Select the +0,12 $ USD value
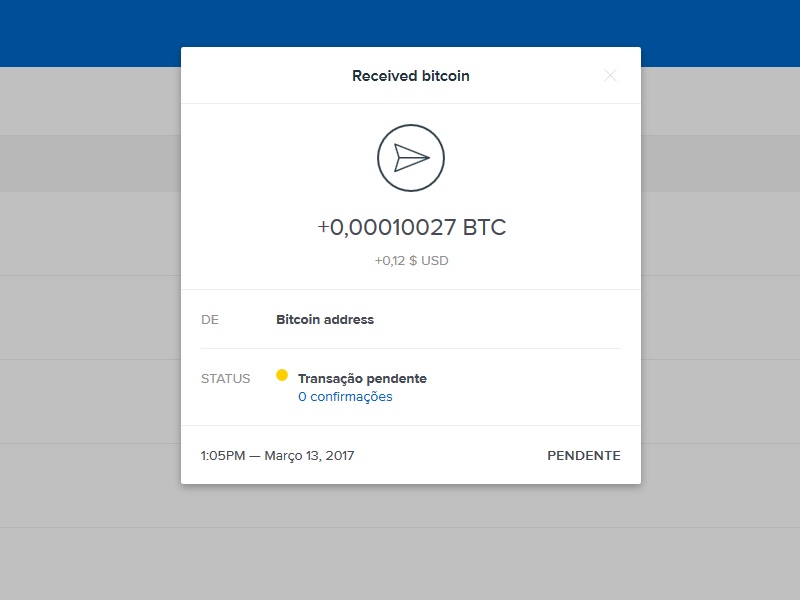 tap(411, 261)
